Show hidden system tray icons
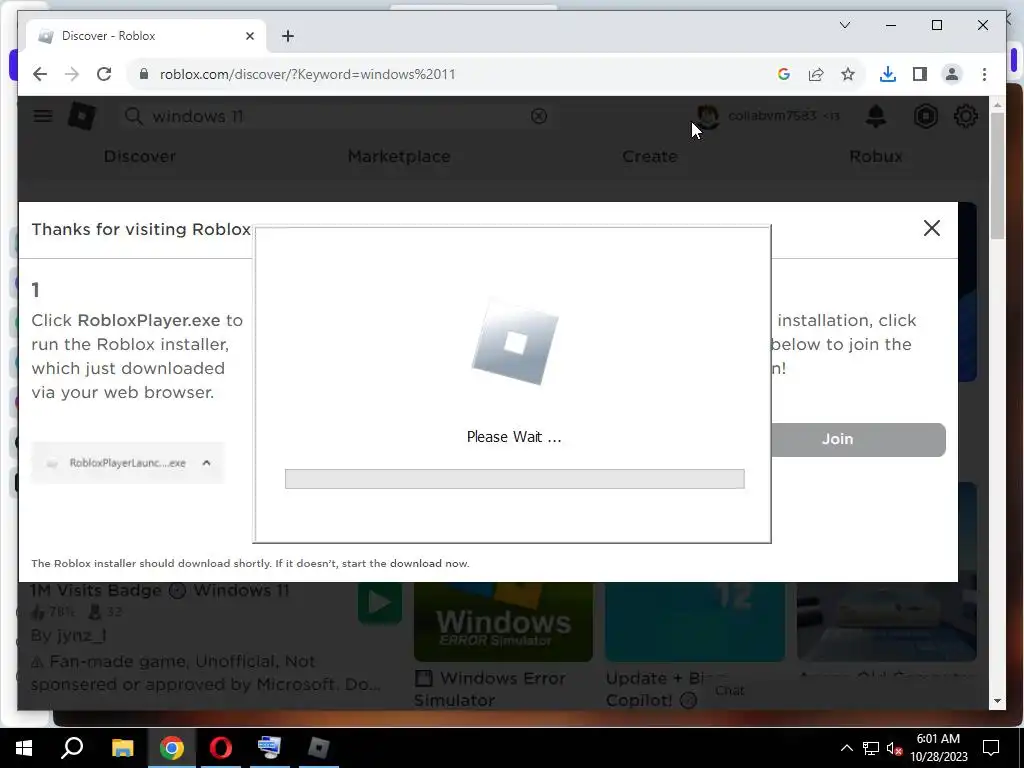This screenshot has height=768, width=1024. [x=846, y=748]
